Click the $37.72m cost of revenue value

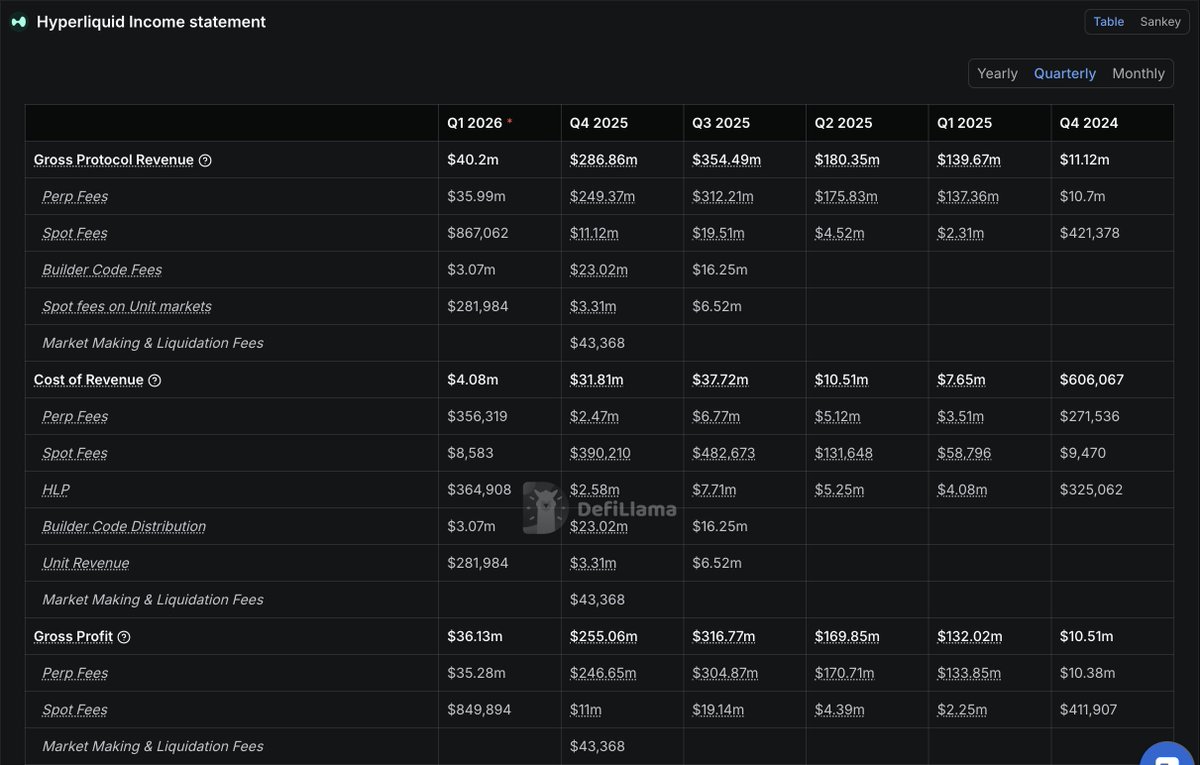720,380
